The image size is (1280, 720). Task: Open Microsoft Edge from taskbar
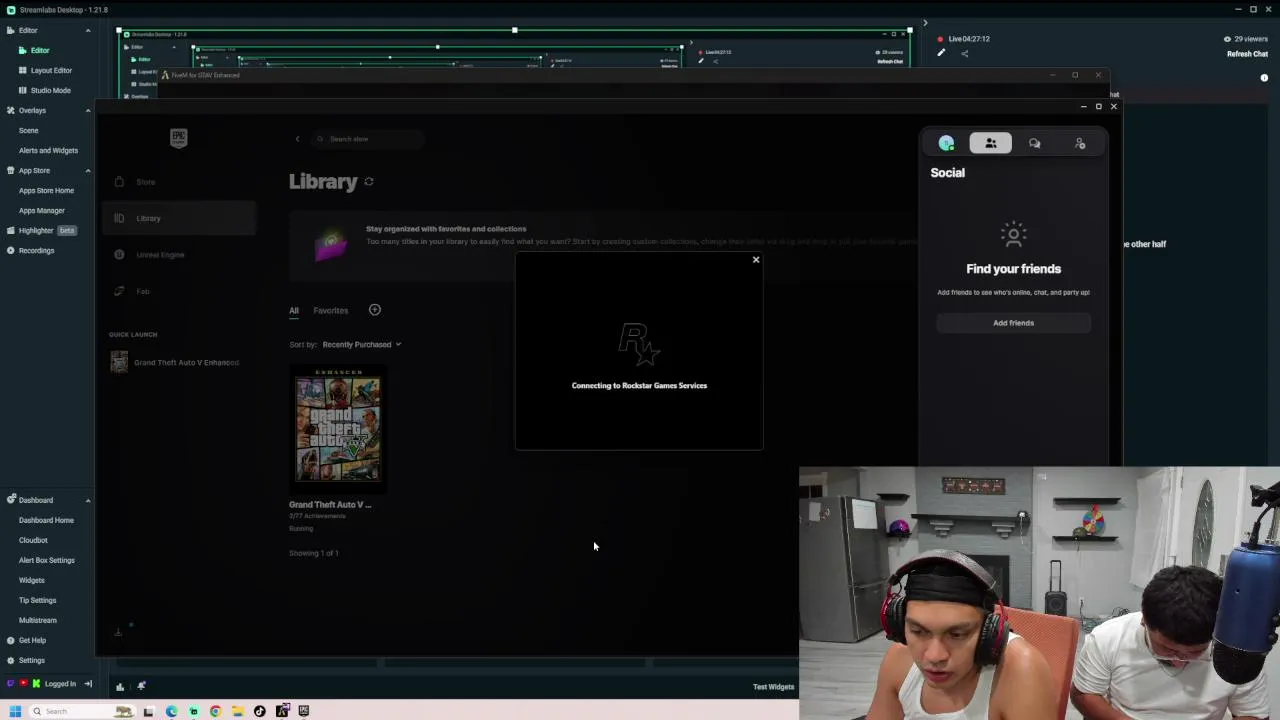(x=171, y=711)
